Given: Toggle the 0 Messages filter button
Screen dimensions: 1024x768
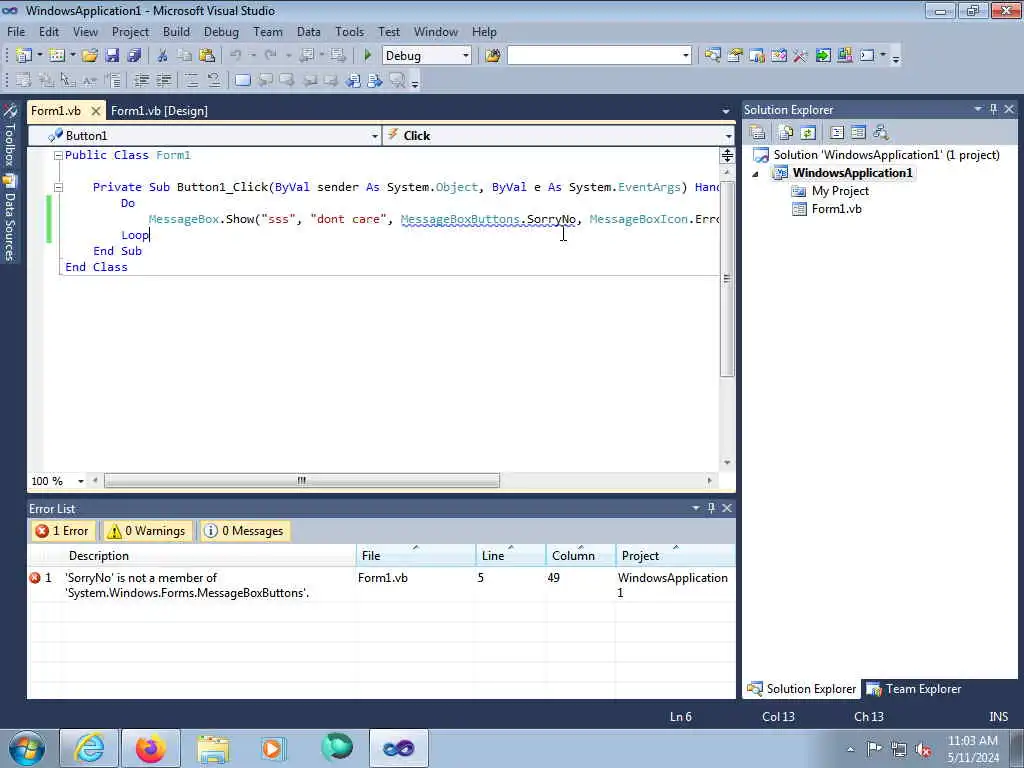Looking at the screenshot, I should [x=245, y=531].
